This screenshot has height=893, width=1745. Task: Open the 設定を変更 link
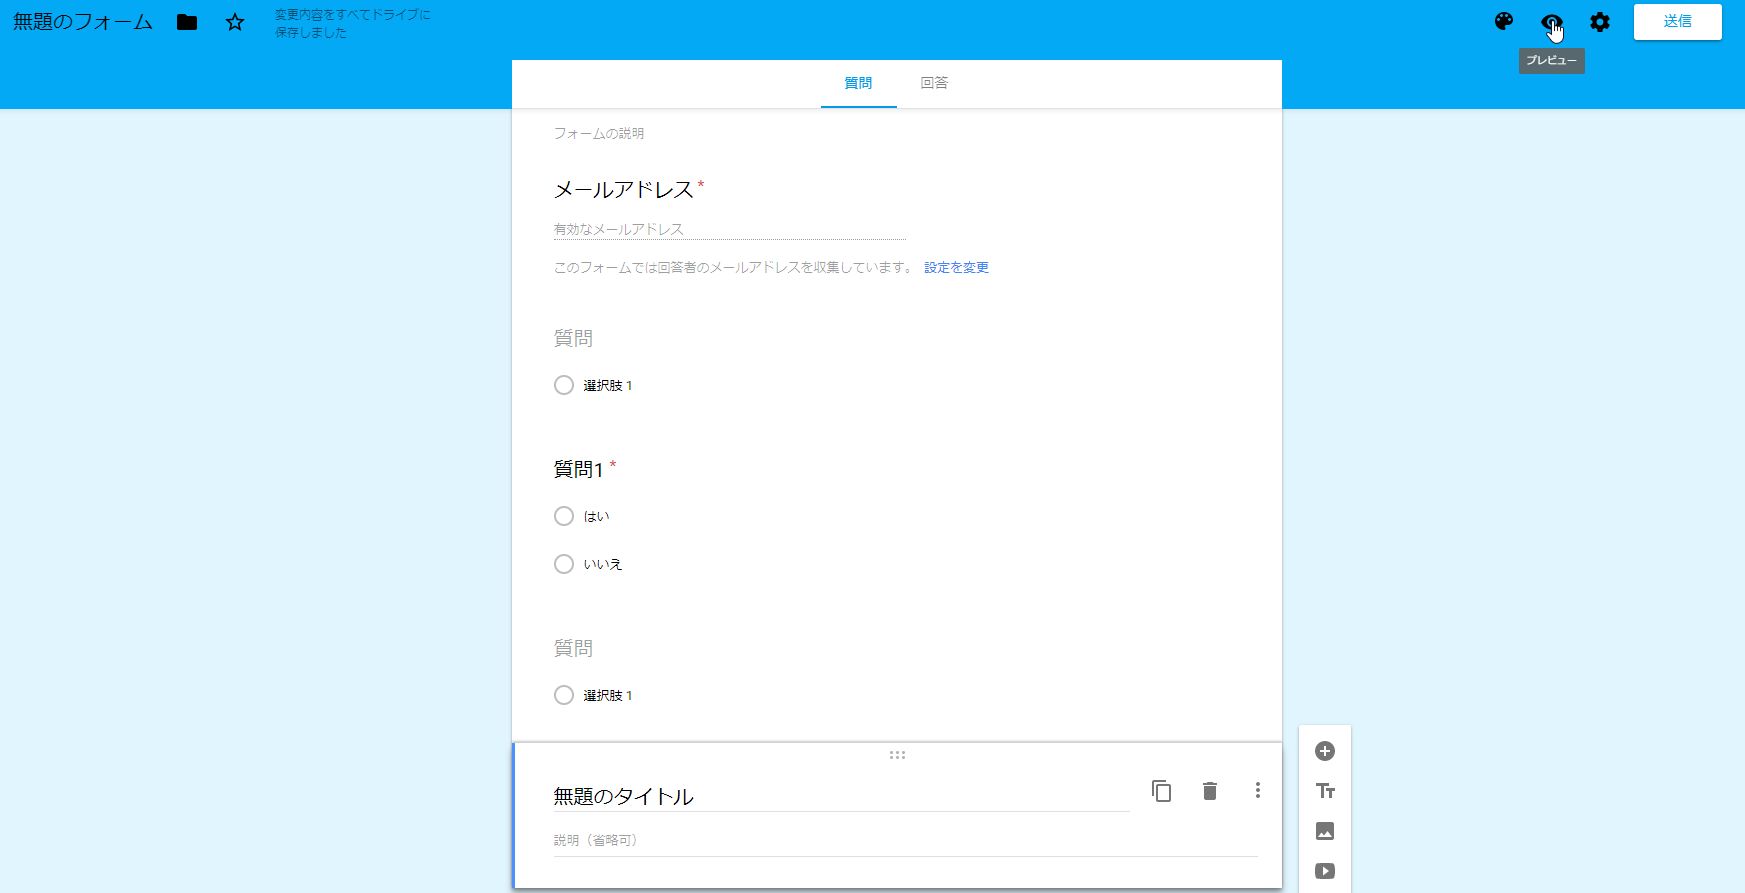(x=956, y=267)
